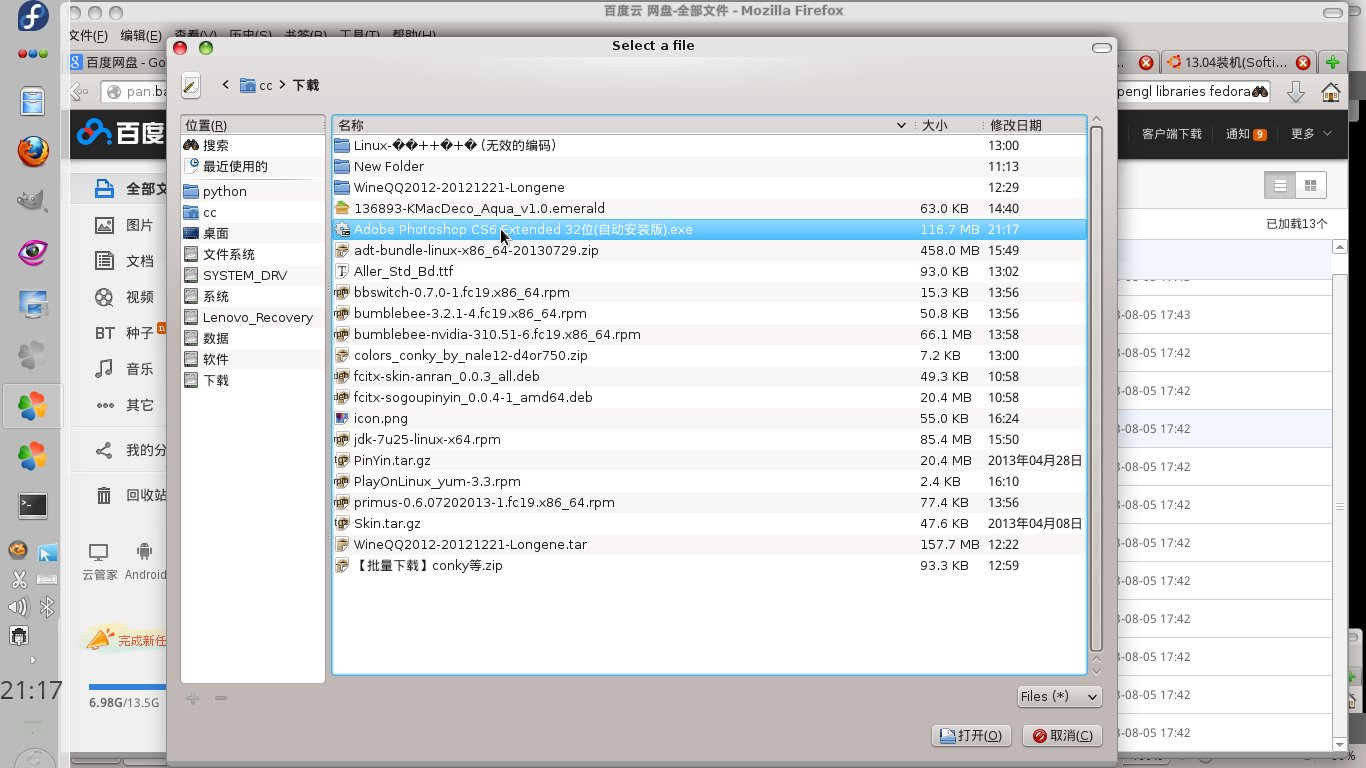Open the 编辑(E) menu in Firefox

[x=140, y=36]
